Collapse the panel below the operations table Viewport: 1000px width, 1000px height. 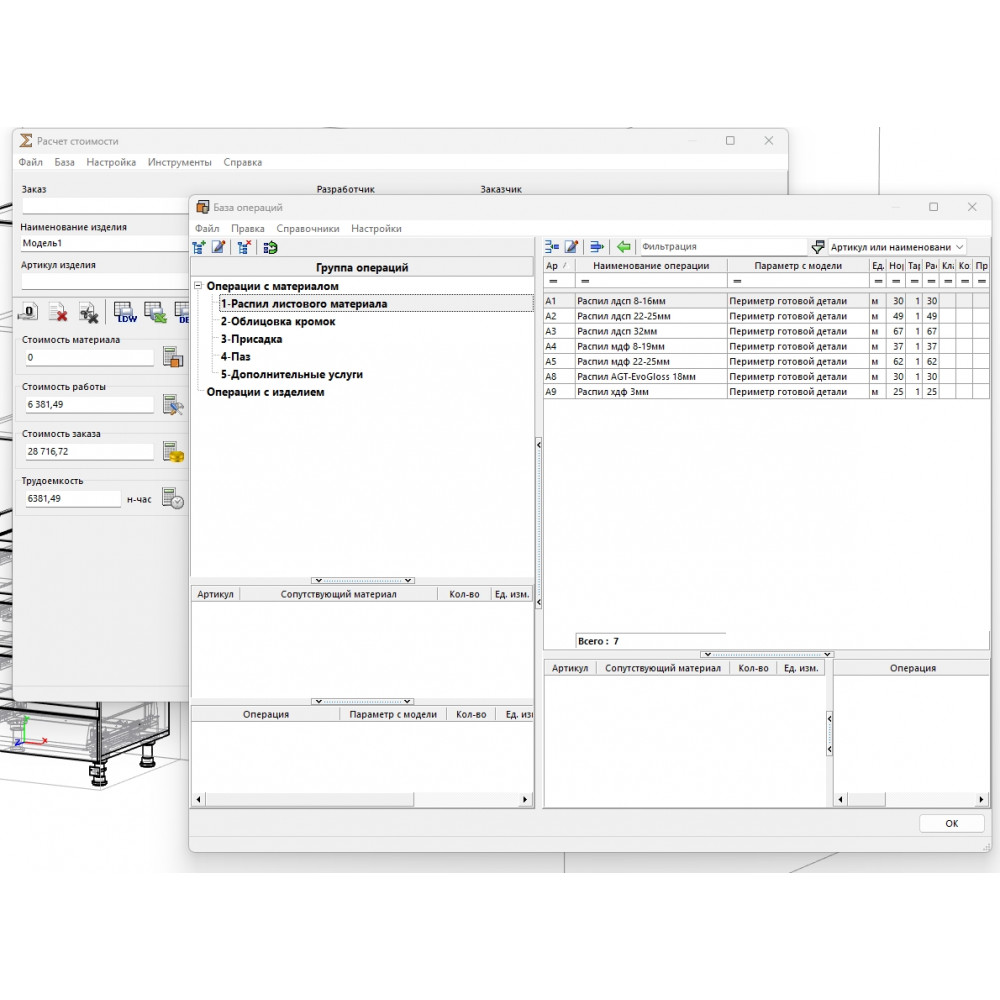(x=767, y=654)
